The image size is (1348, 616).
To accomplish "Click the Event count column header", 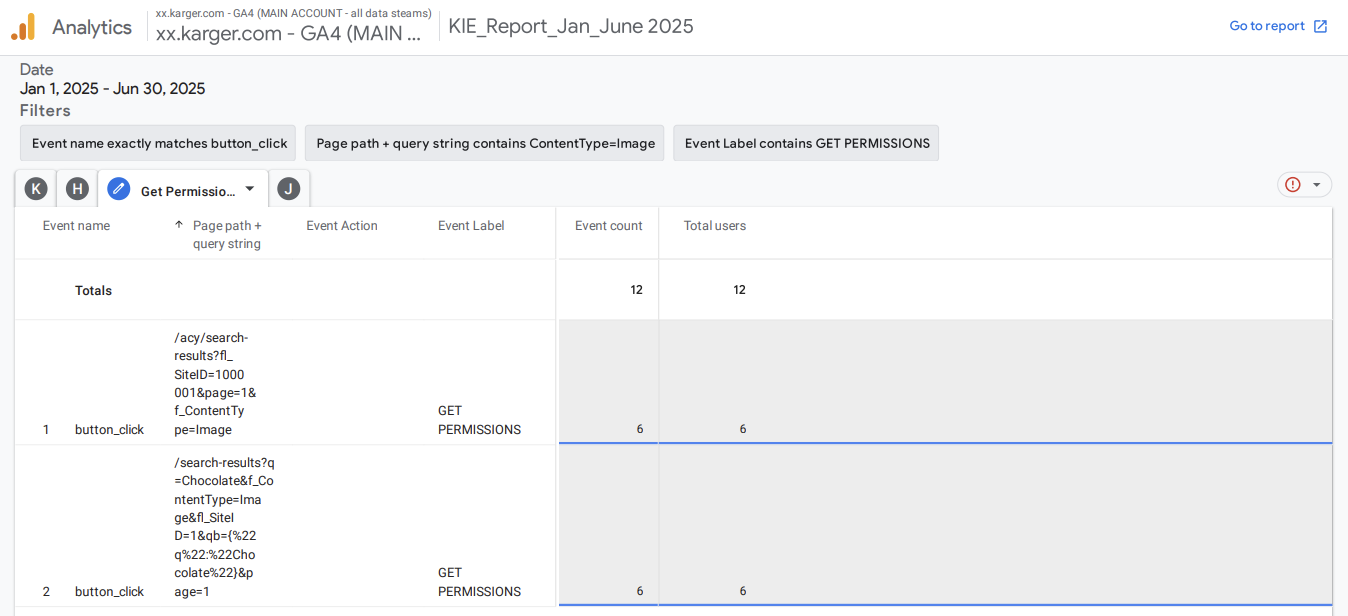I will (x=609, y=226).
